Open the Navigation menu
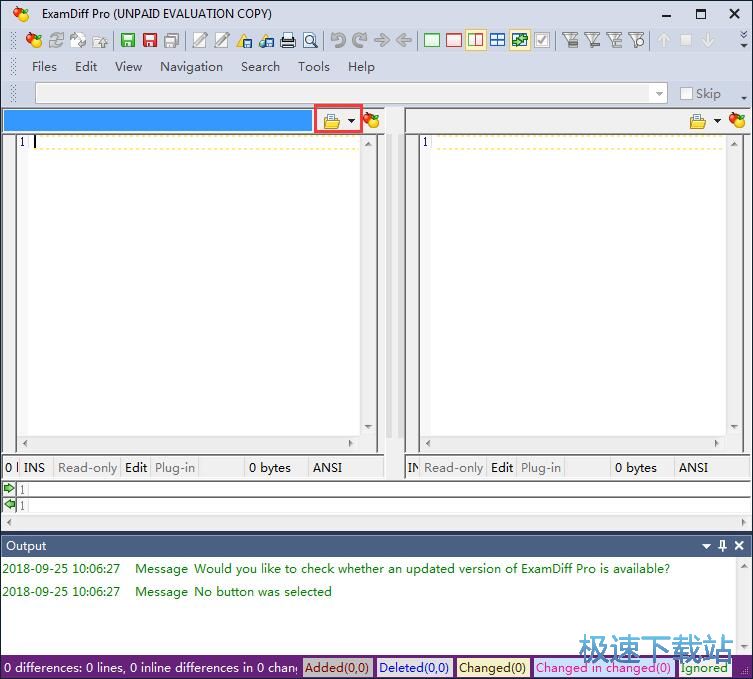 [191, 66]
